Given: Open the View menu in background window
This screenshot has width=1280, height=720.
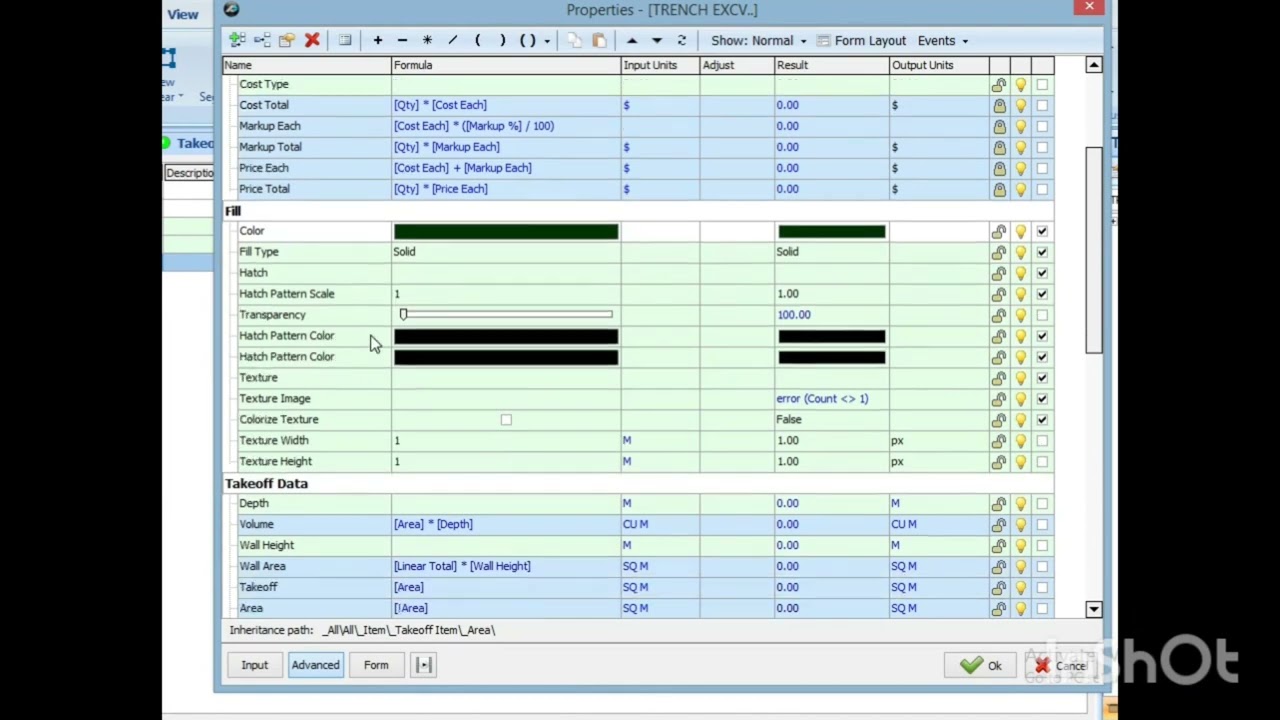Looking at the screenshot, I should click(182, 14).
